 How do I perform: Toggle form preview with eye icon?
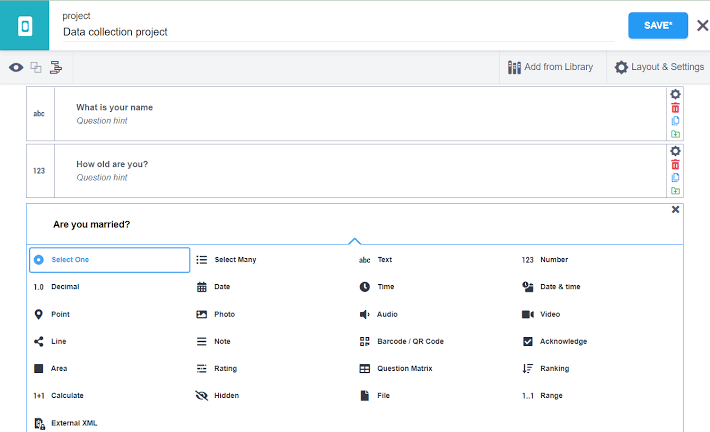(x=16, y=68)
